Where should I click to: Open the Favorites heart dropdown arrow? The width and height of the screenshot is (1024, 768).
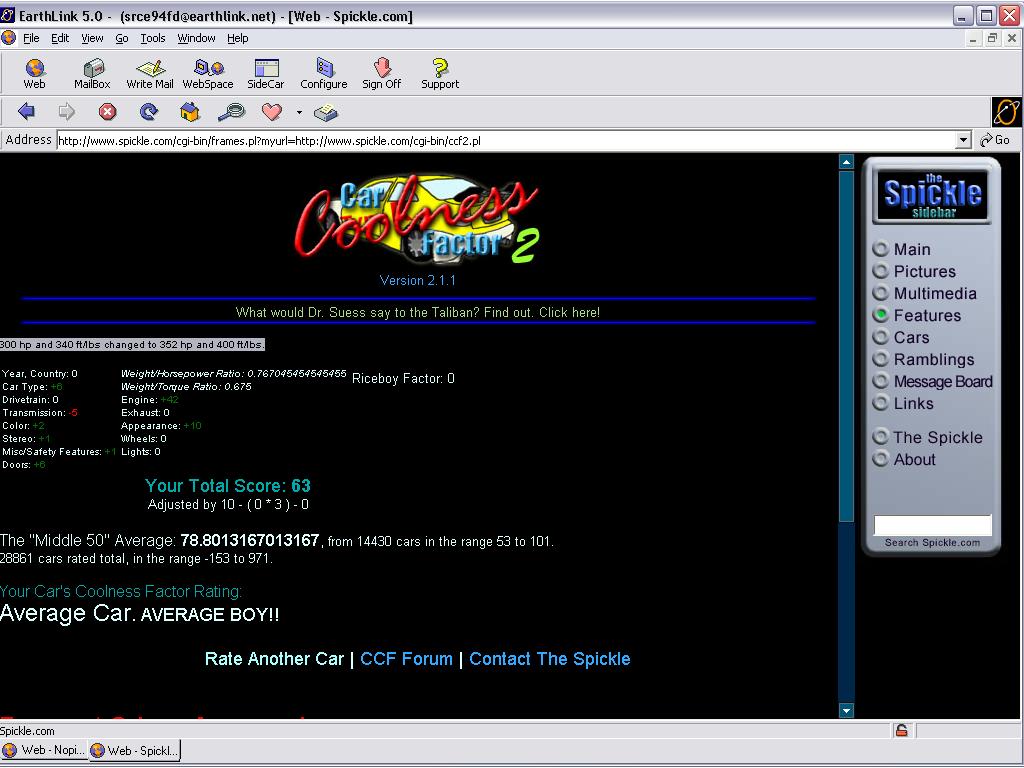[298, 113]
